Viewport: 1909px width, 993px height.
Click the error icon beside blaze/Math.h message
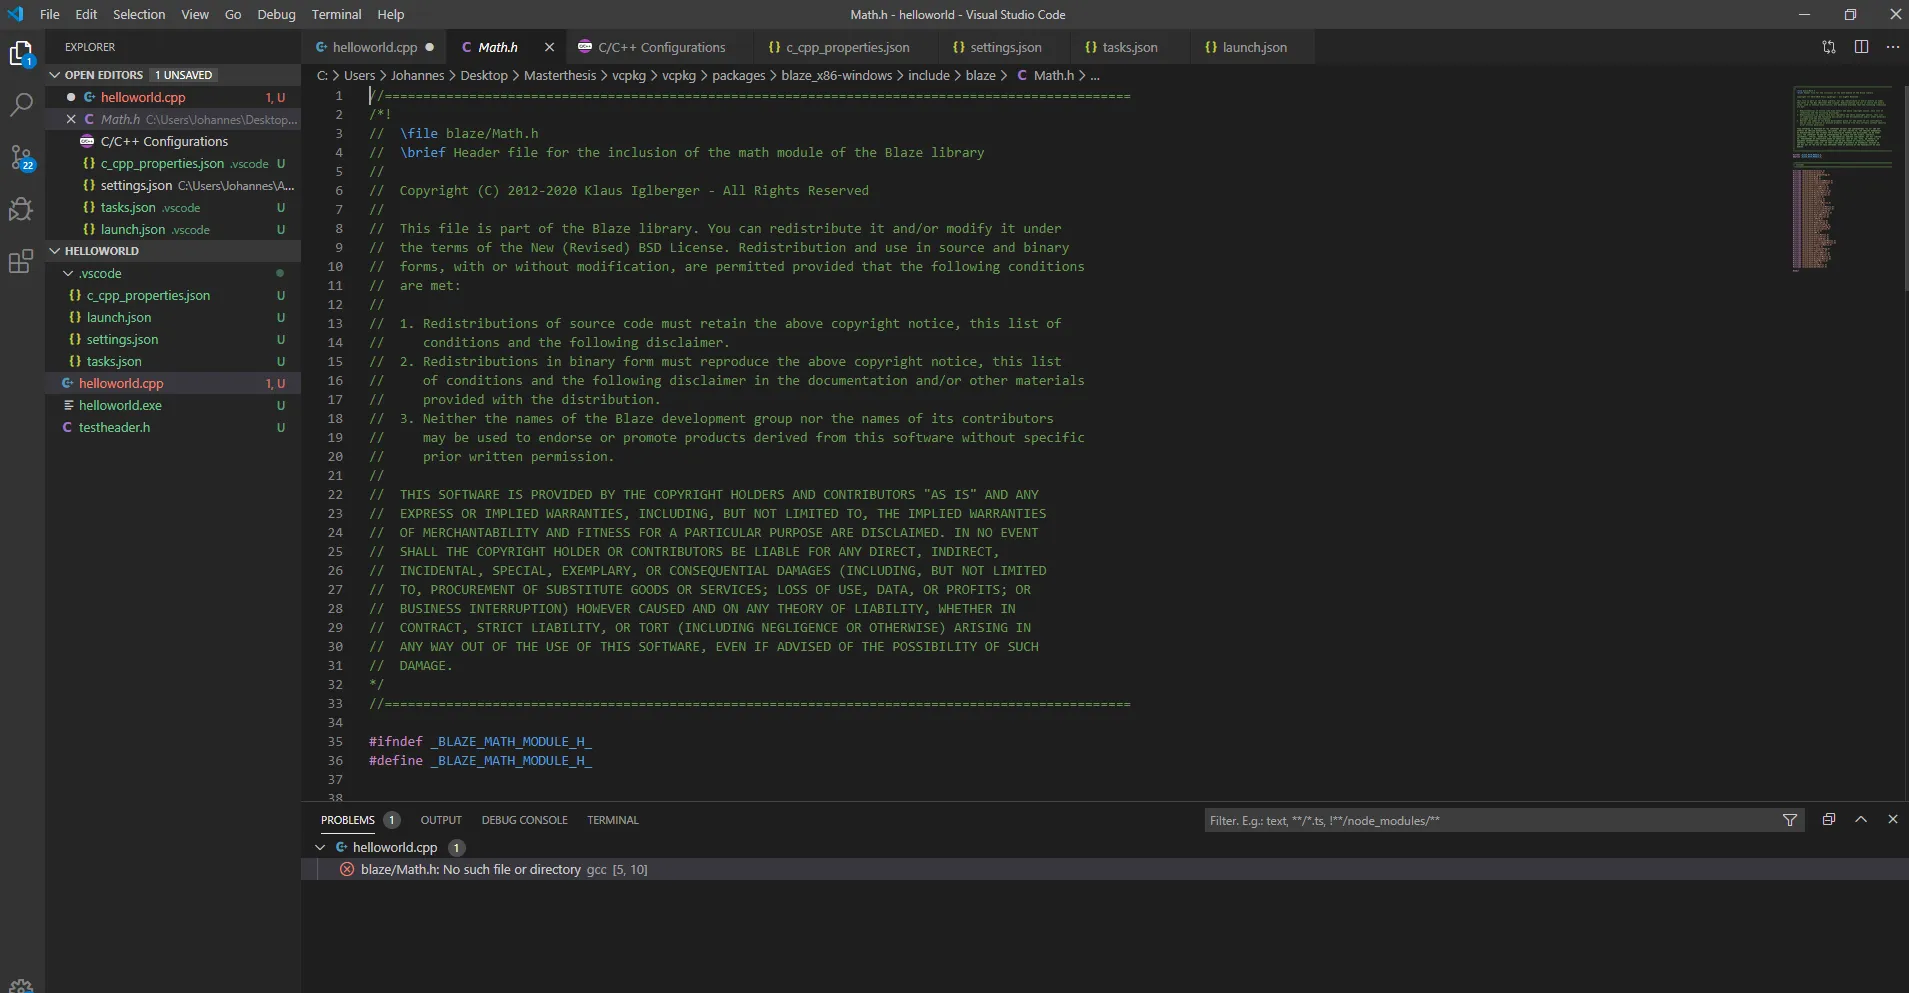tap(347, 869)
